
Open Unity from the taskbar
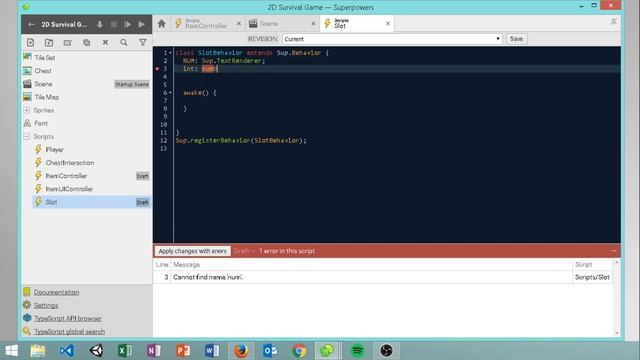point(96,351)
